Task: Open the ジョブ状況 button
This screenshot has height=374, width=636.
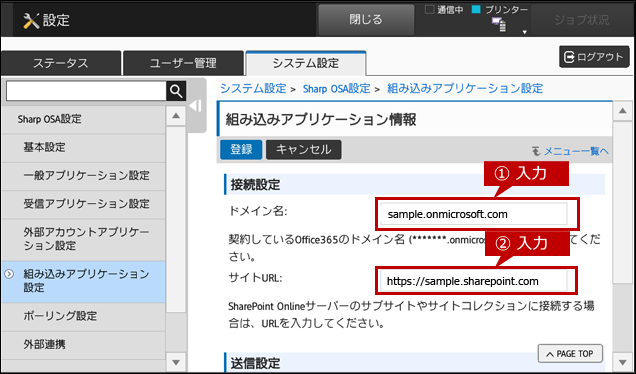Action: click(x=582, y=19)
